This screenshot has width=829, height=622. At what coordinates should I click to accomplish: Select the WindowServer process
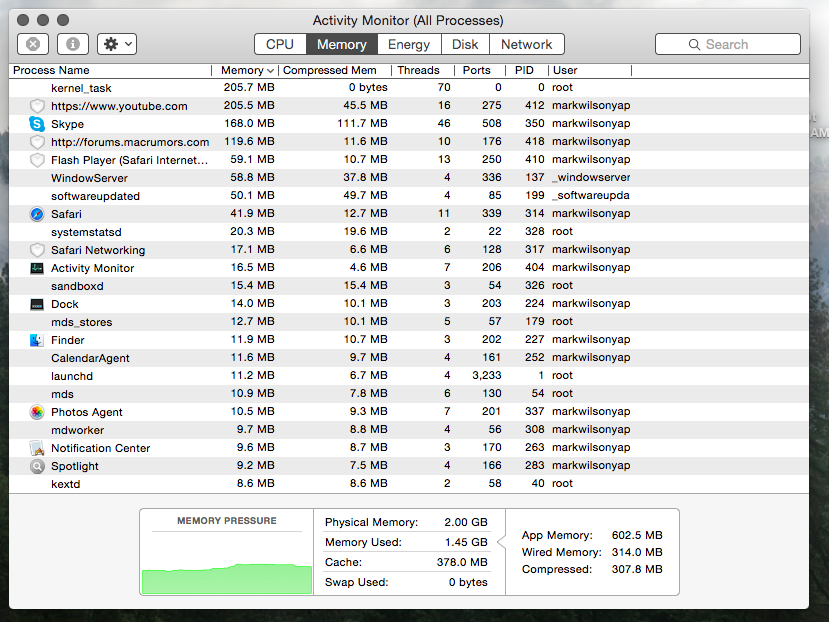tap(409, 178)
